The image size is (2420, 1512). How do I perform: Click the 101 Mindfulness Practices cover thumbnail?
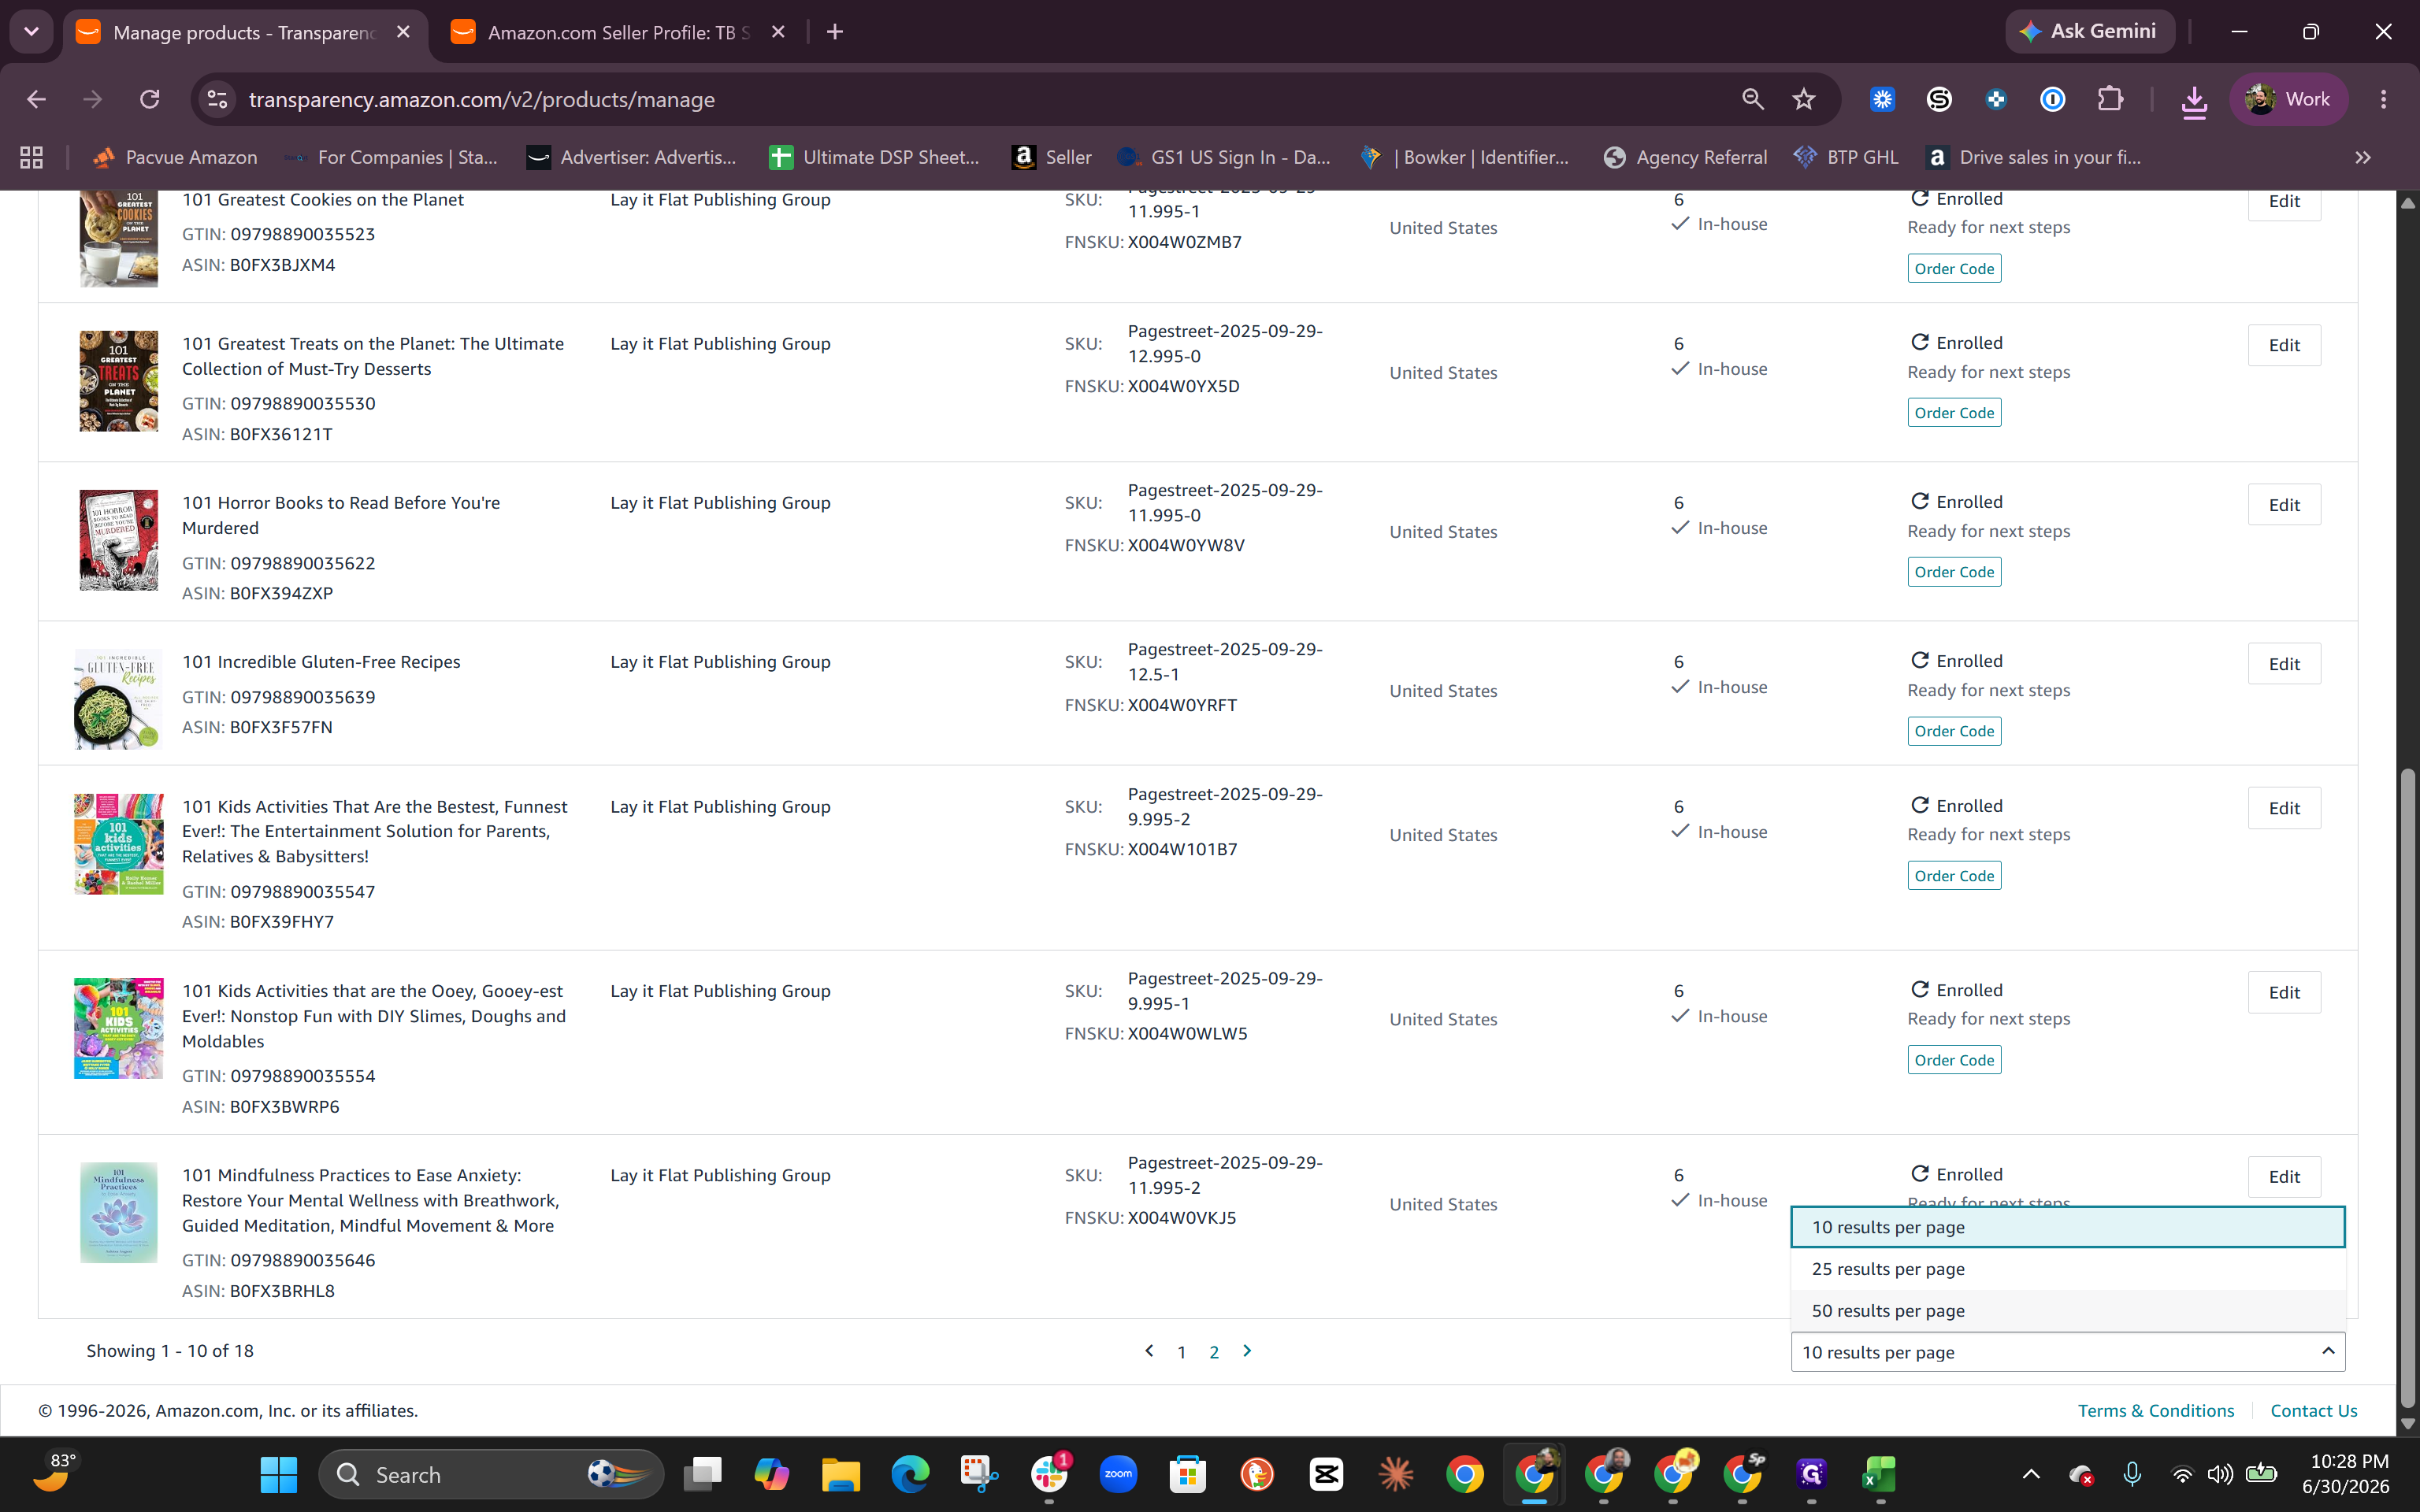[119, 1212]
